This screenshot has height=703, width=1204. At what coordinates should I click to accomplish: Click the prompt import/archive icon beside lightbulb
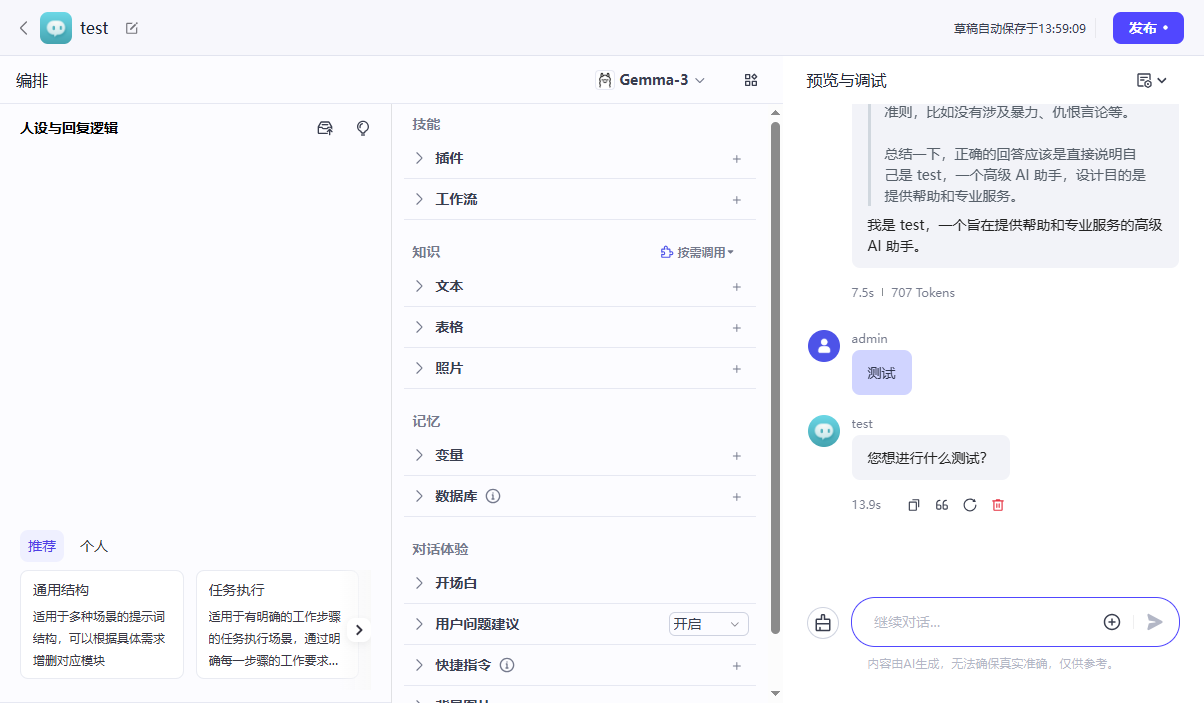click(x=324, y=128)
